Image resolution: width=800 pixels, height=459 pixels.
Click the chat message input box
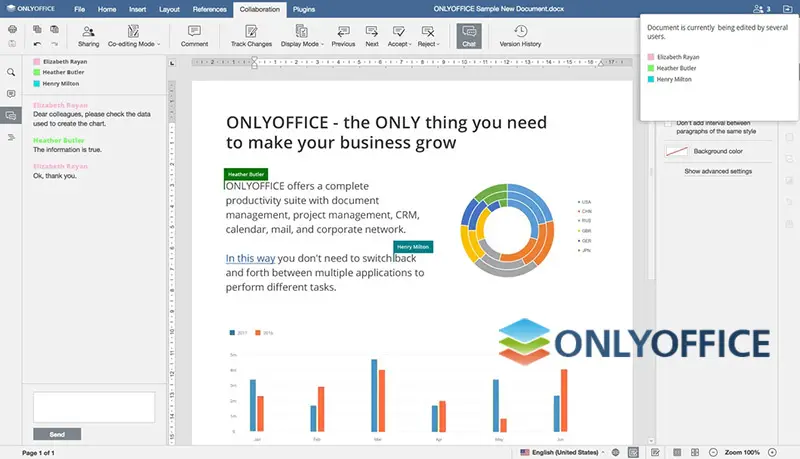point(94,407)
